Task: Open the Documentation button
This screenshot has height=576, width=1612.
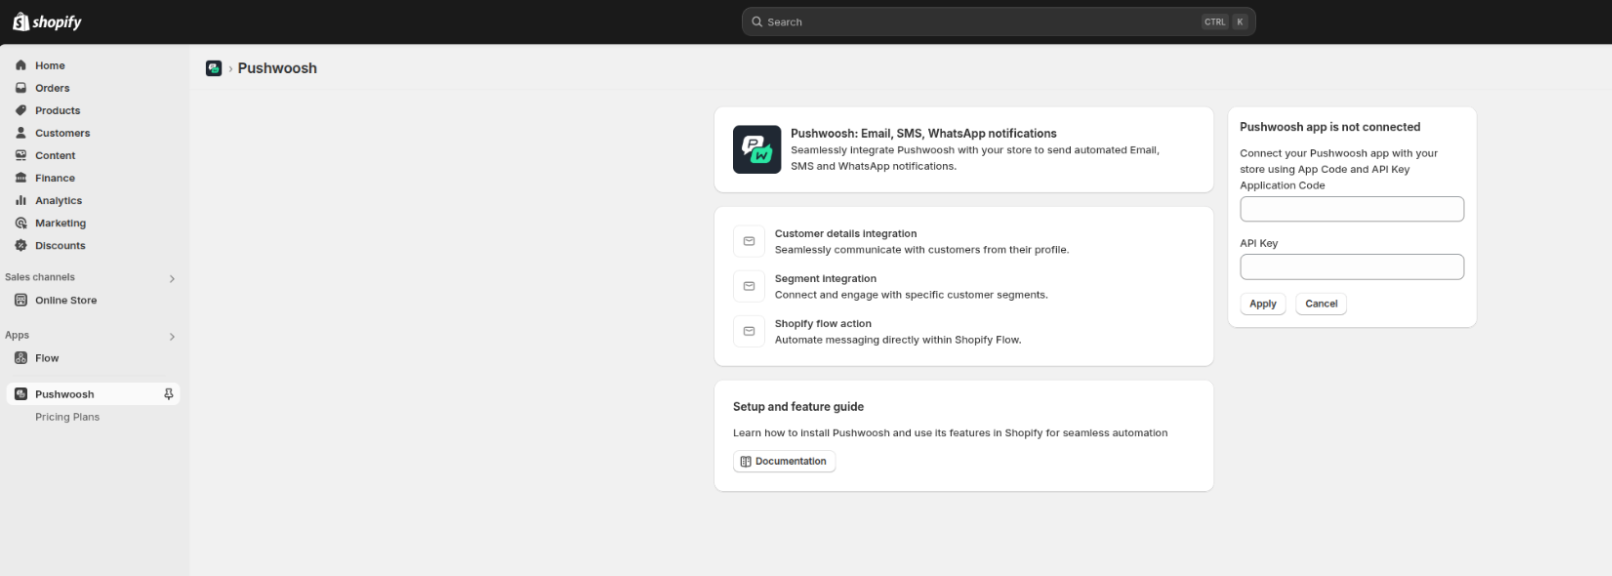Action: pos(784,461)
